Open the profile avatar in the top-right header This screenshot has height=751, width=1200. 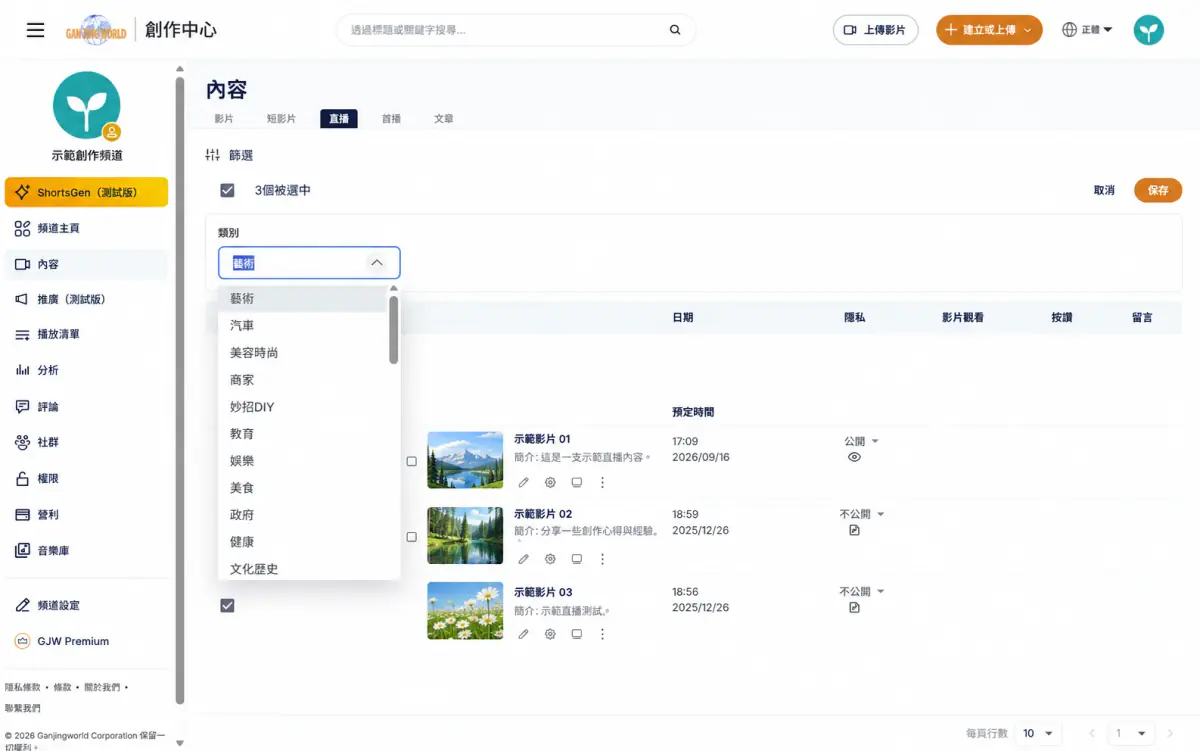pos(1148,30)
